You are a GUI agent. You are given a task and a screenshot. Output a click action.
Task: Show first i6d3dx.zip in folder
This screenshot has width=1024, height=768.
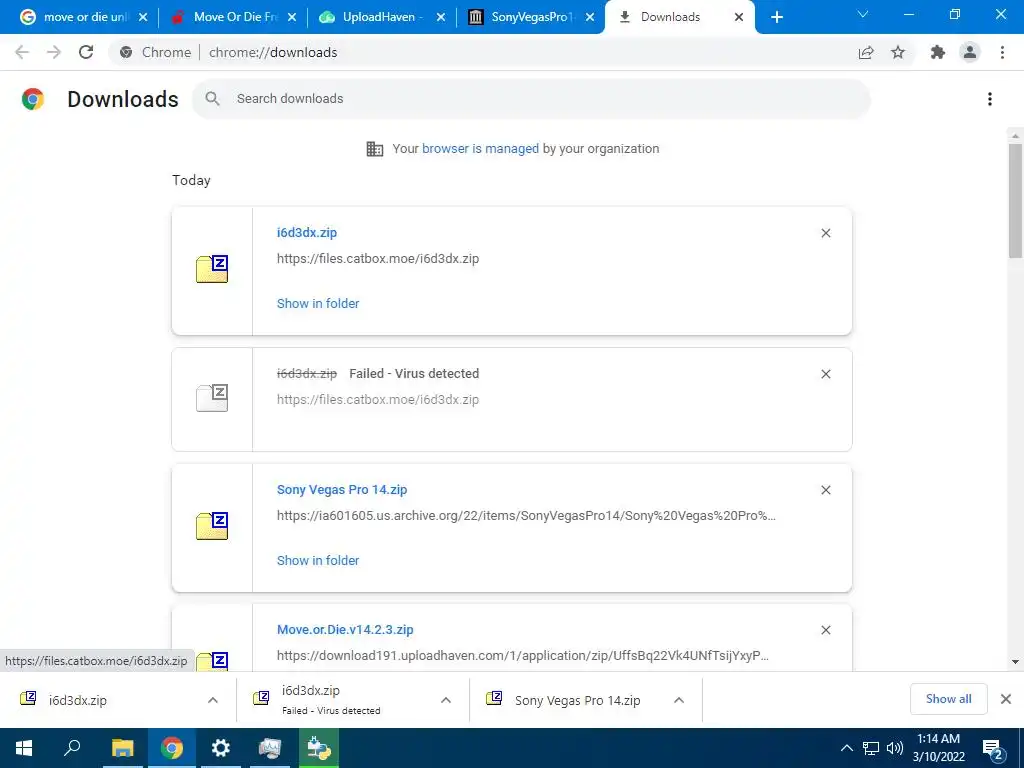[x=318, y=304]
